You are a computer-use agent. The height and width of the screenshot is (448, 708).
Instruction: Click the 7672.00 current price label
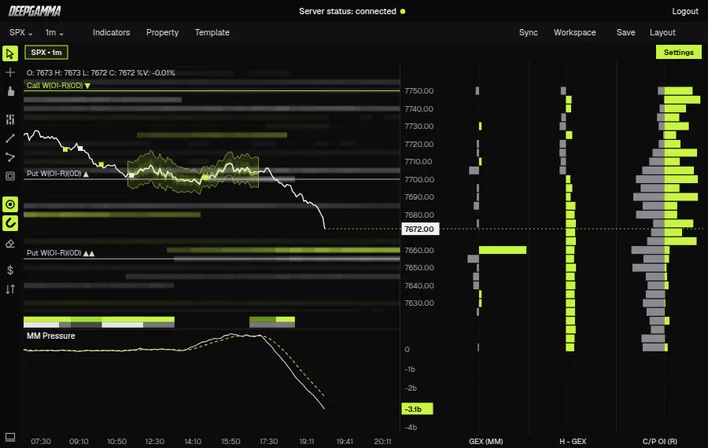click(x=419, y=229)
